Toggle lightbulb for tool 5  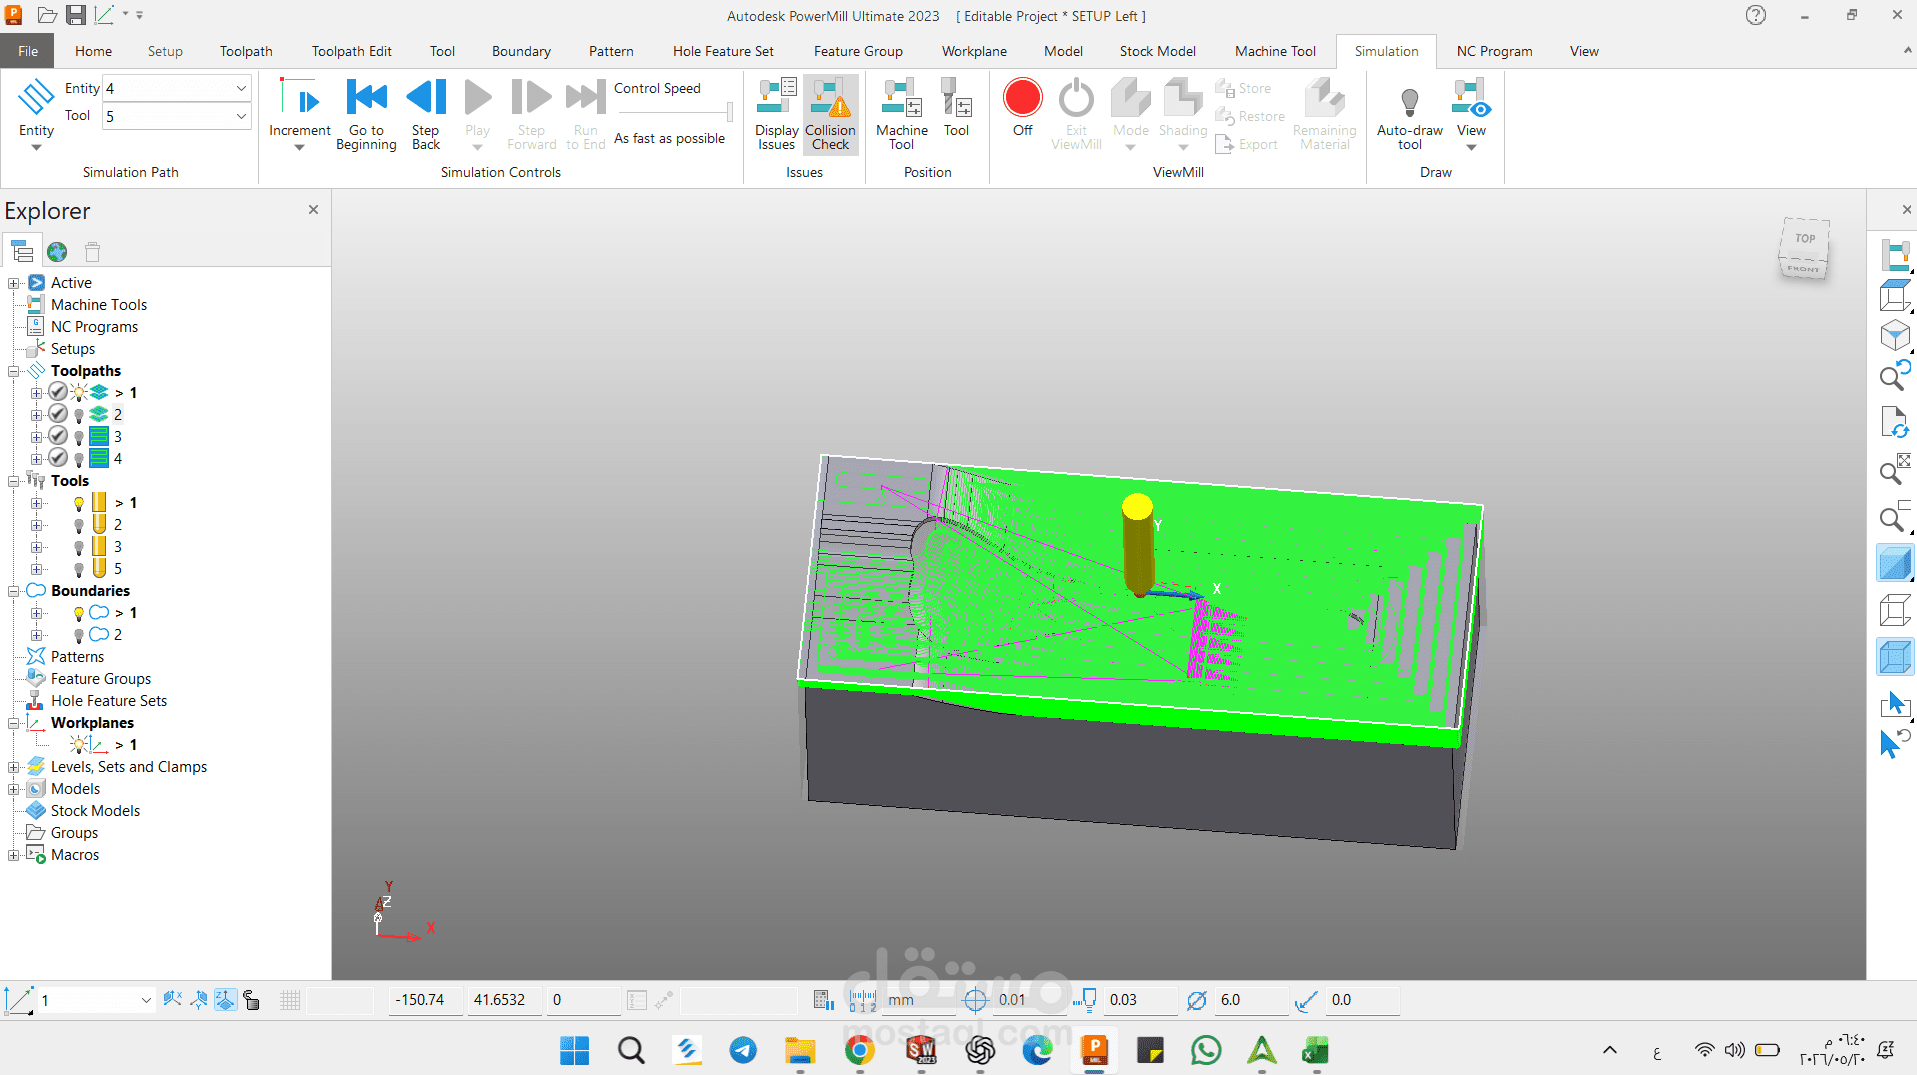pyautogui.click(x=79, y=569)
